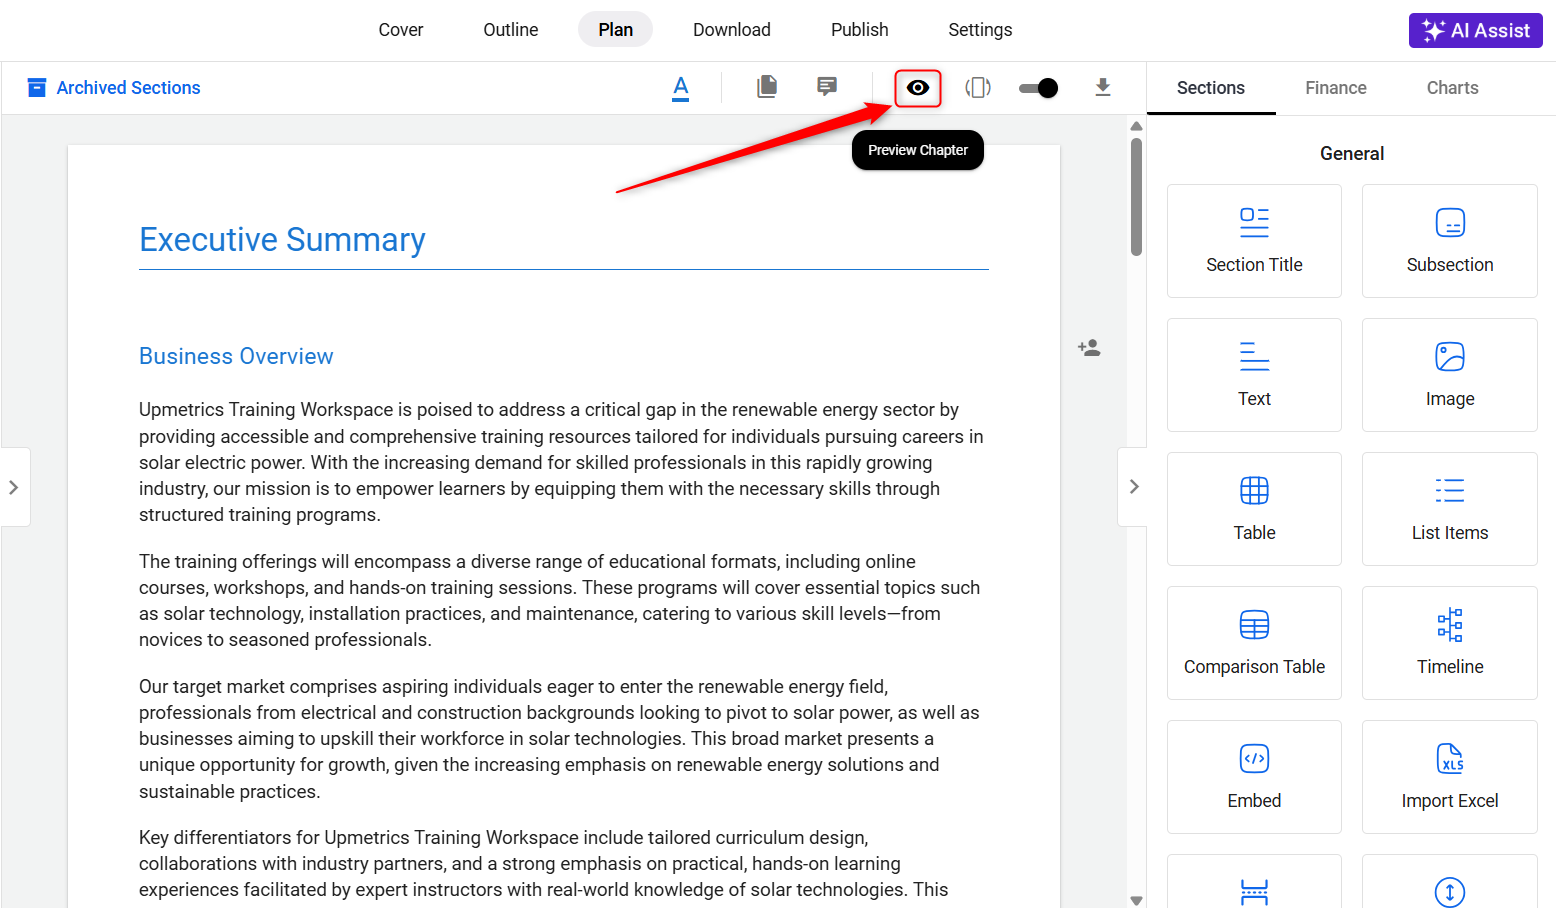Insert a List Items block
The height and width of the screenshot is (908, 1556).
[1450, 509]
